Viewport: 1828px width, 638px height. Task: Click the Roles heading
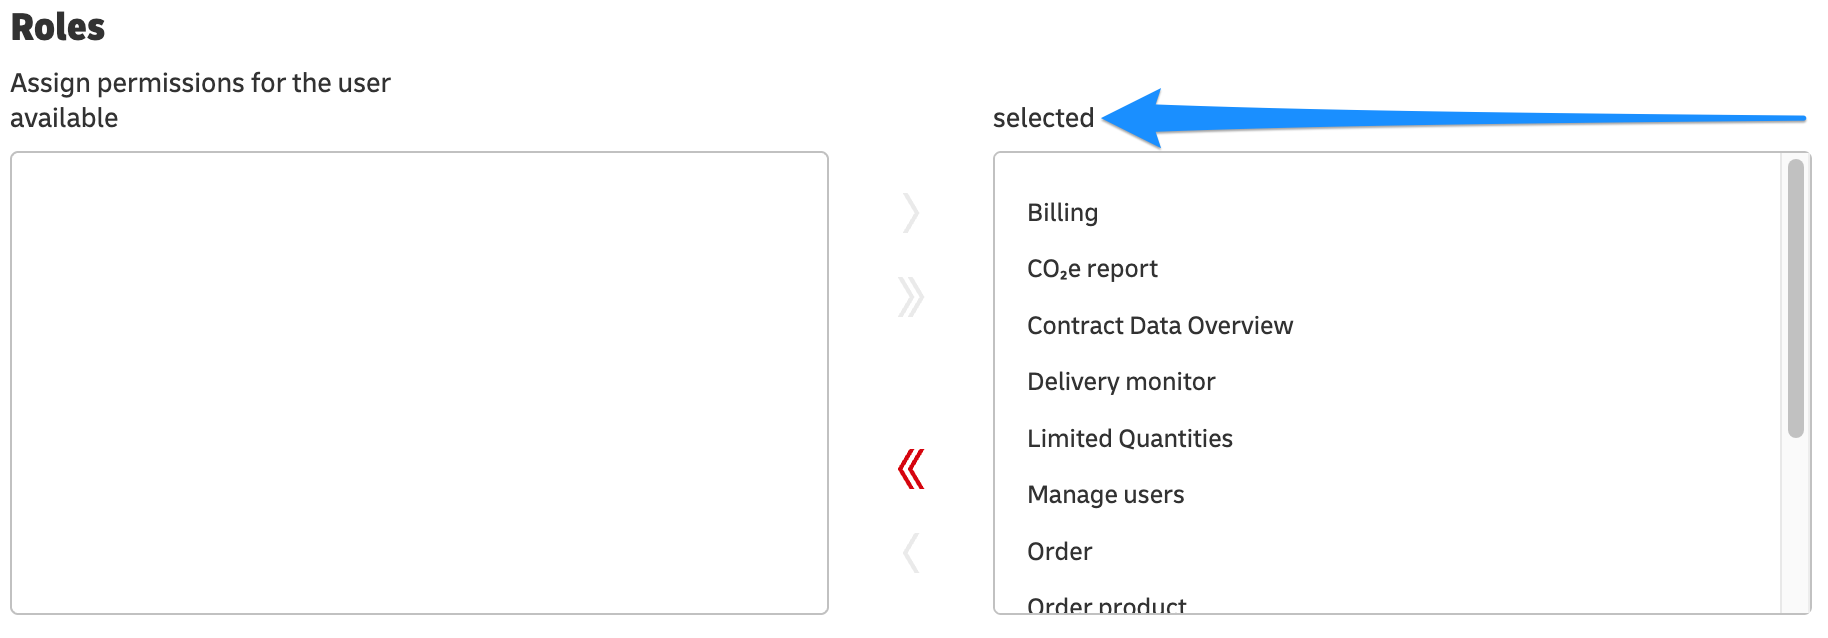pos(57,27)
